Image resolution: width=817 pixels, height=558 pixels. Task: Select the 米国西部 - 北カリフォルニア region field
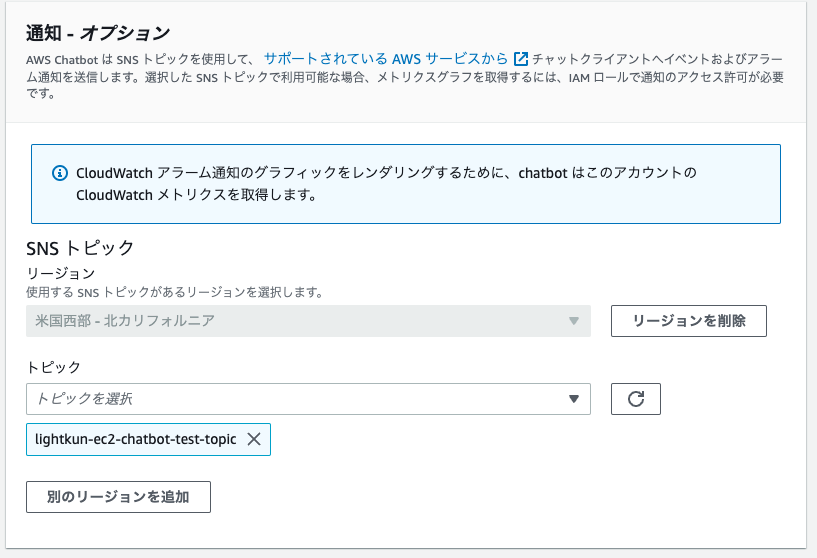pyautogui.click(x=308, y=321)
